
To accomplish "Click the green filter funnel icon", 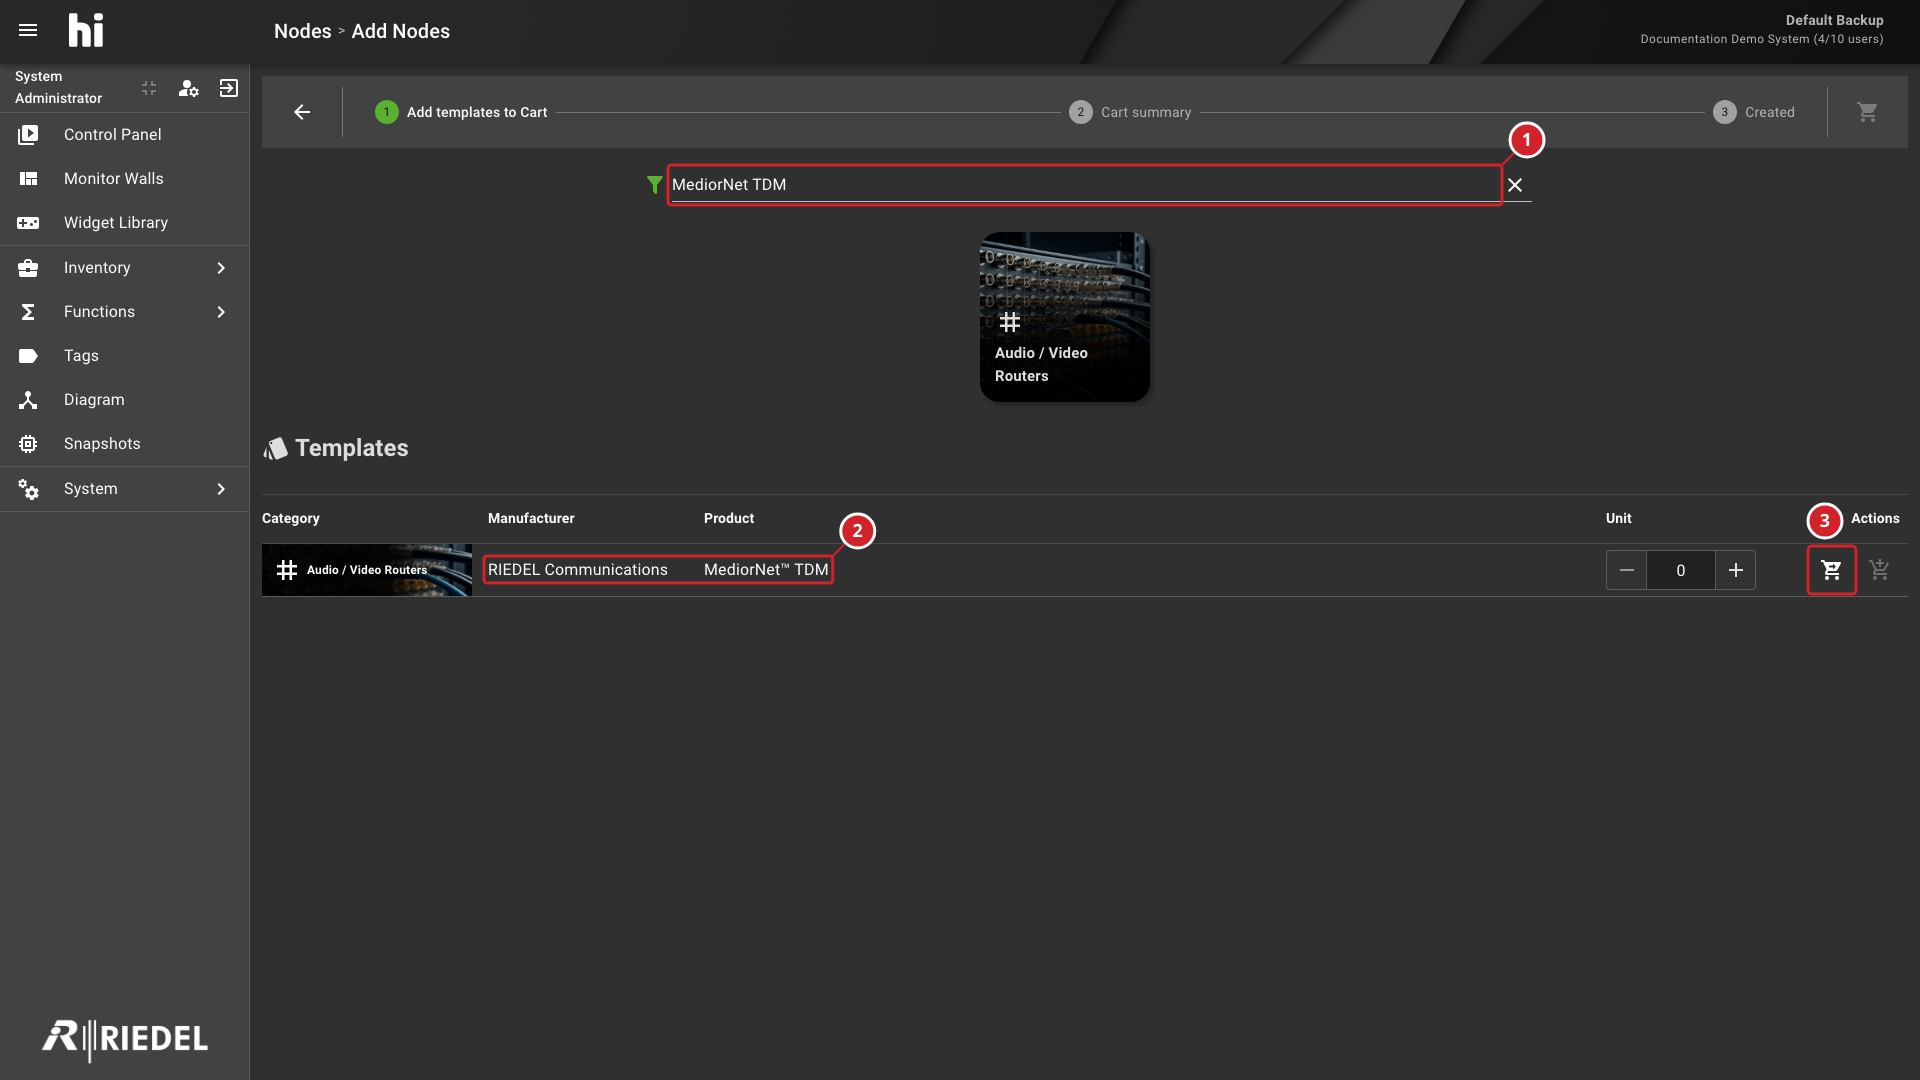I will point(655,185).
